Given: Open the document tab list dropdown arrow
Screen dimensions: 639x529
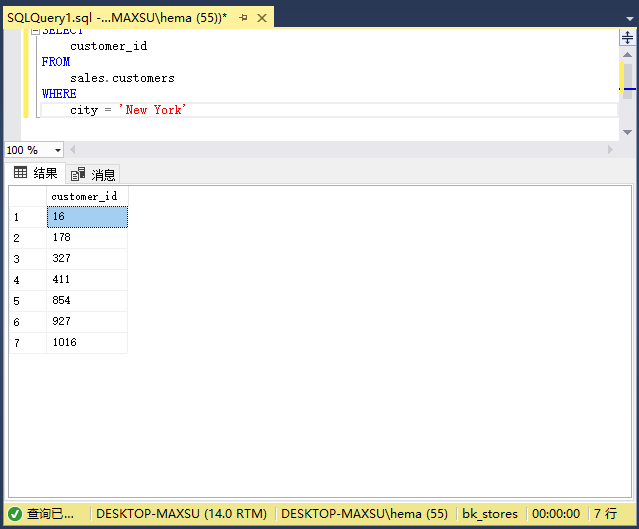Looking at the screenshot, I should click(630, 19).
